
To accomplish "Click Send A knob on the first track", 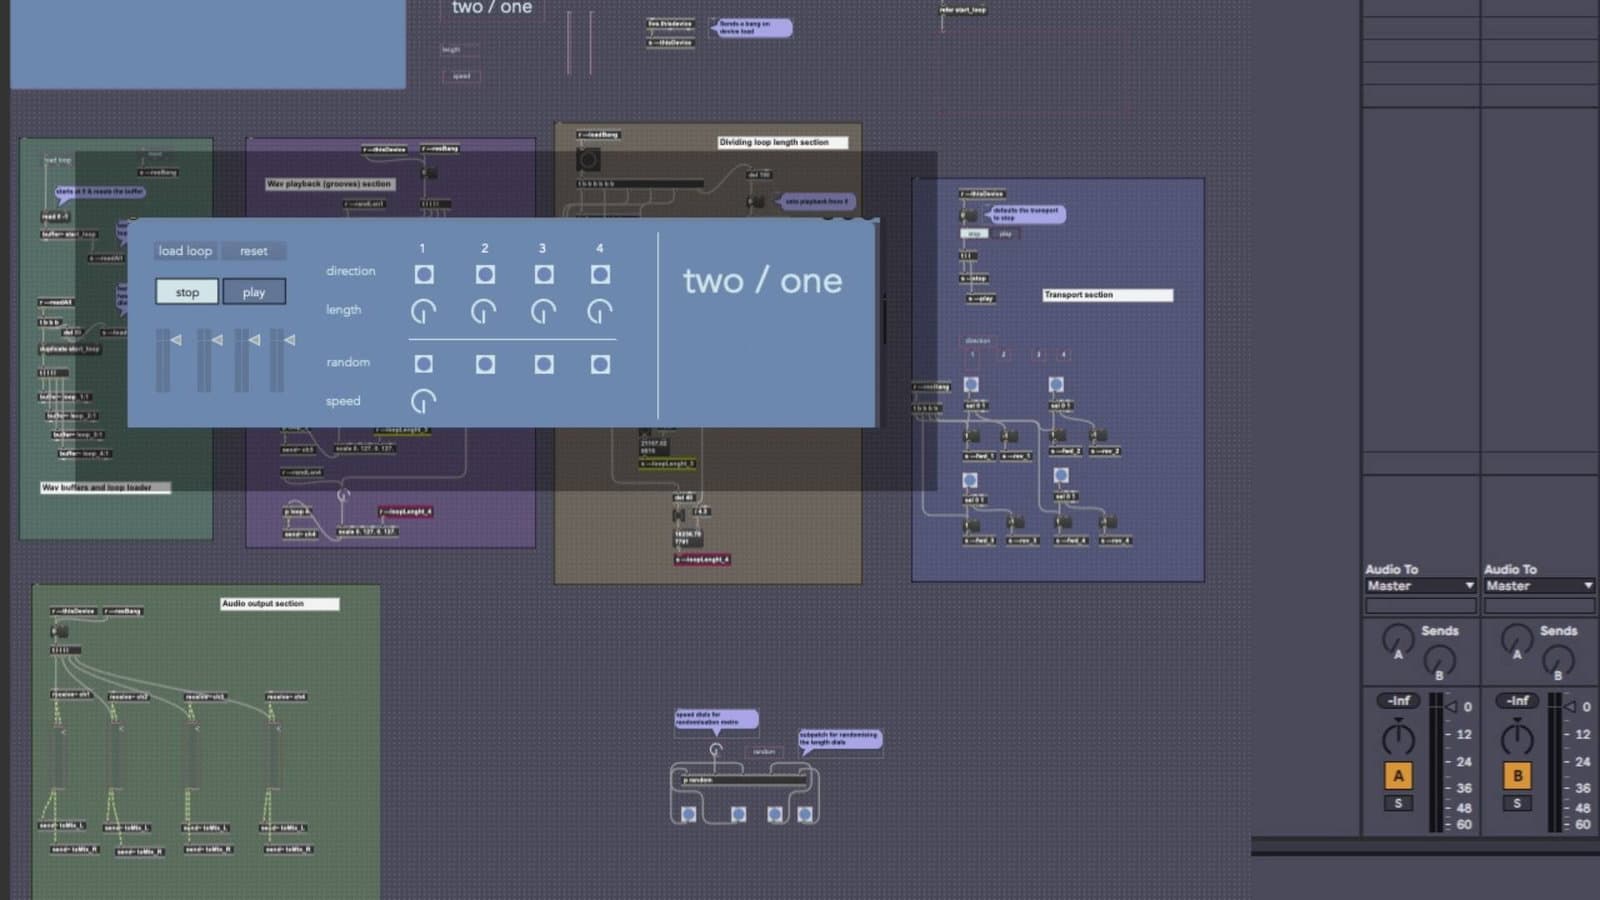I will 1398,638.
